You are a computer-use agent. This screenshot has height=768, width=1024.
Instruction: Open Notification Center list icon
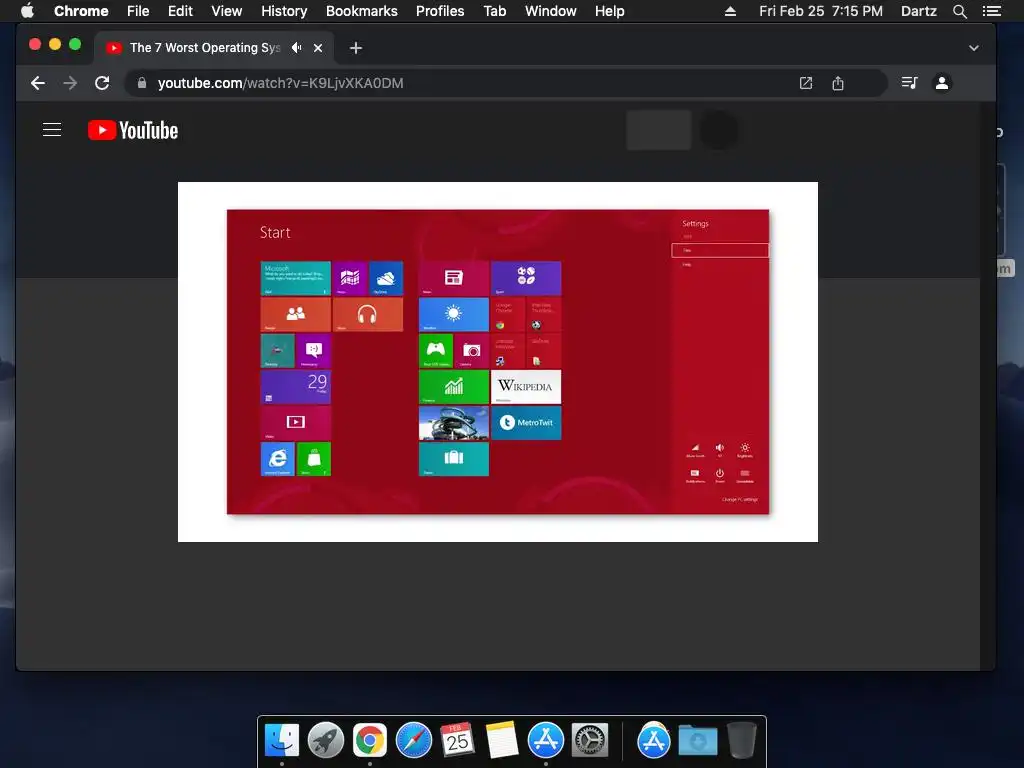point(991,11)
